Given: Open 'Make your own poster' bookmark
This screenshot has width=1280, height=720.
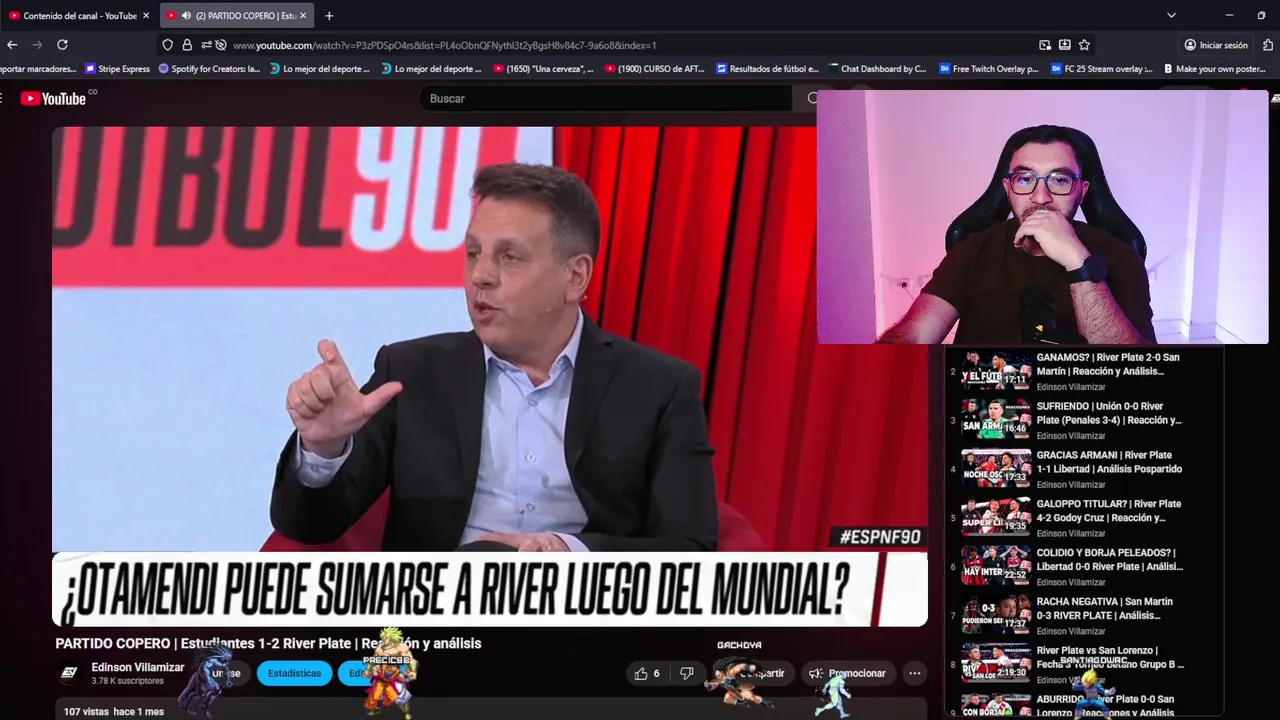Looking at the screenshot, I should [1214, 69].
